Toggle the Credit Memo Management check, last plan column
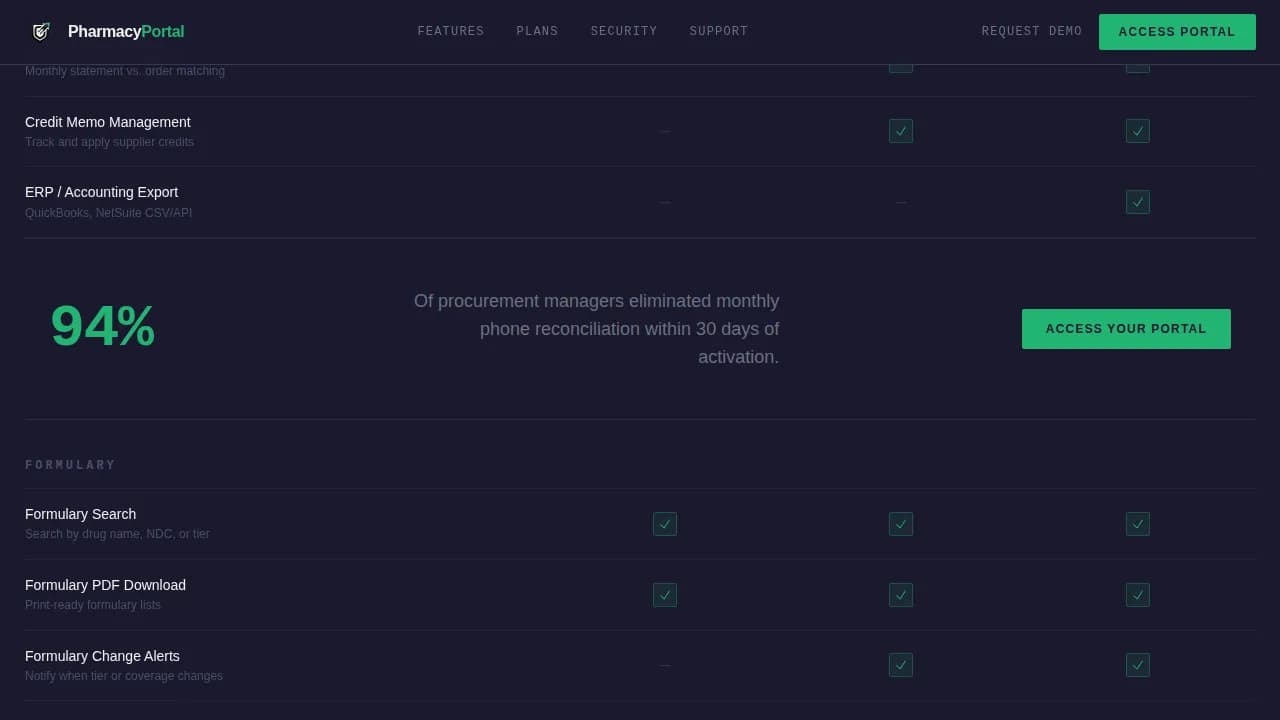Image resolution: width=1280 pixels, height=720 pixels. pos(1137,131)
